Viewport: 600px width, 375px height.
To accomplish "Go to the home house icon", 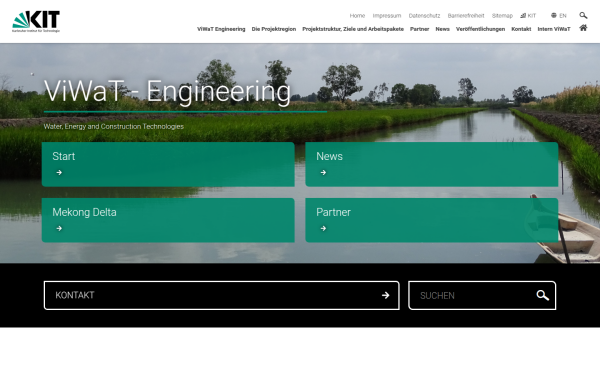I will click(583, 28).
